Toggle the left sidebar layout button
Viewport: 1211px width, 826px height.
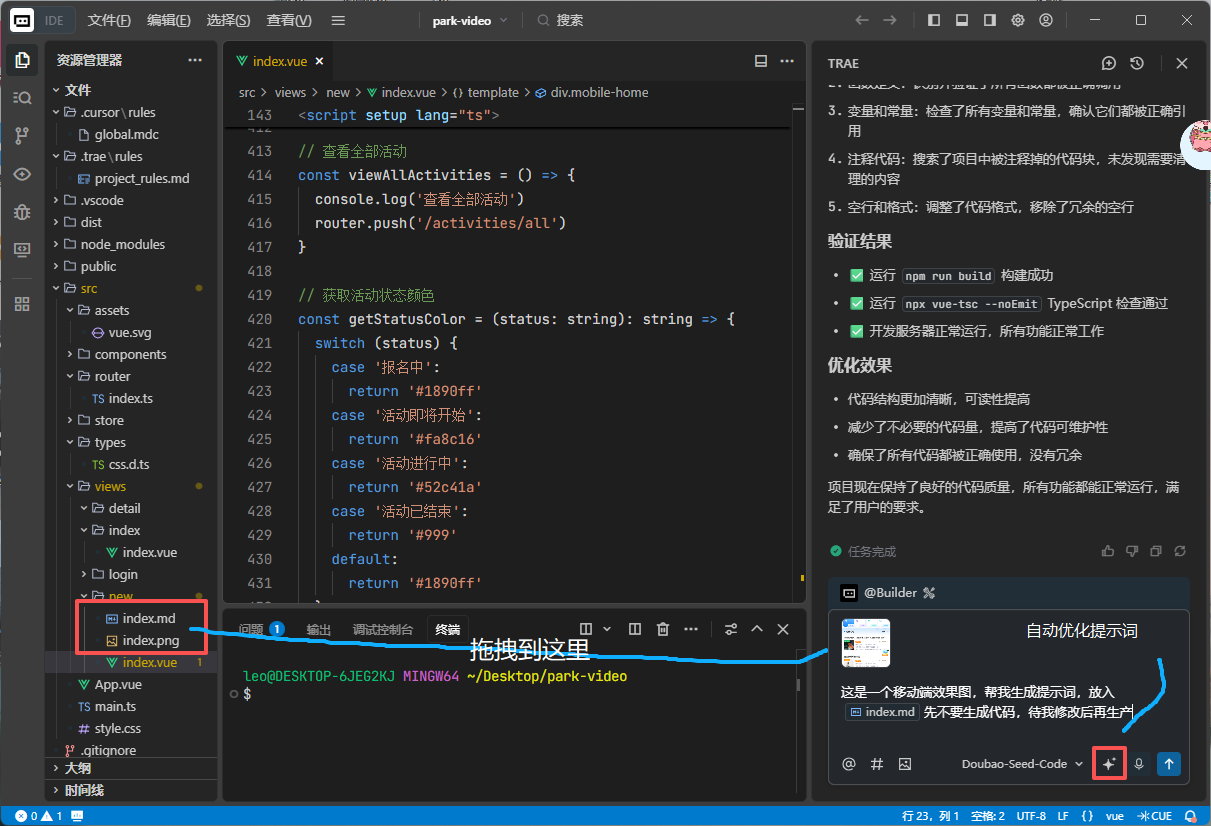(934, 20)
